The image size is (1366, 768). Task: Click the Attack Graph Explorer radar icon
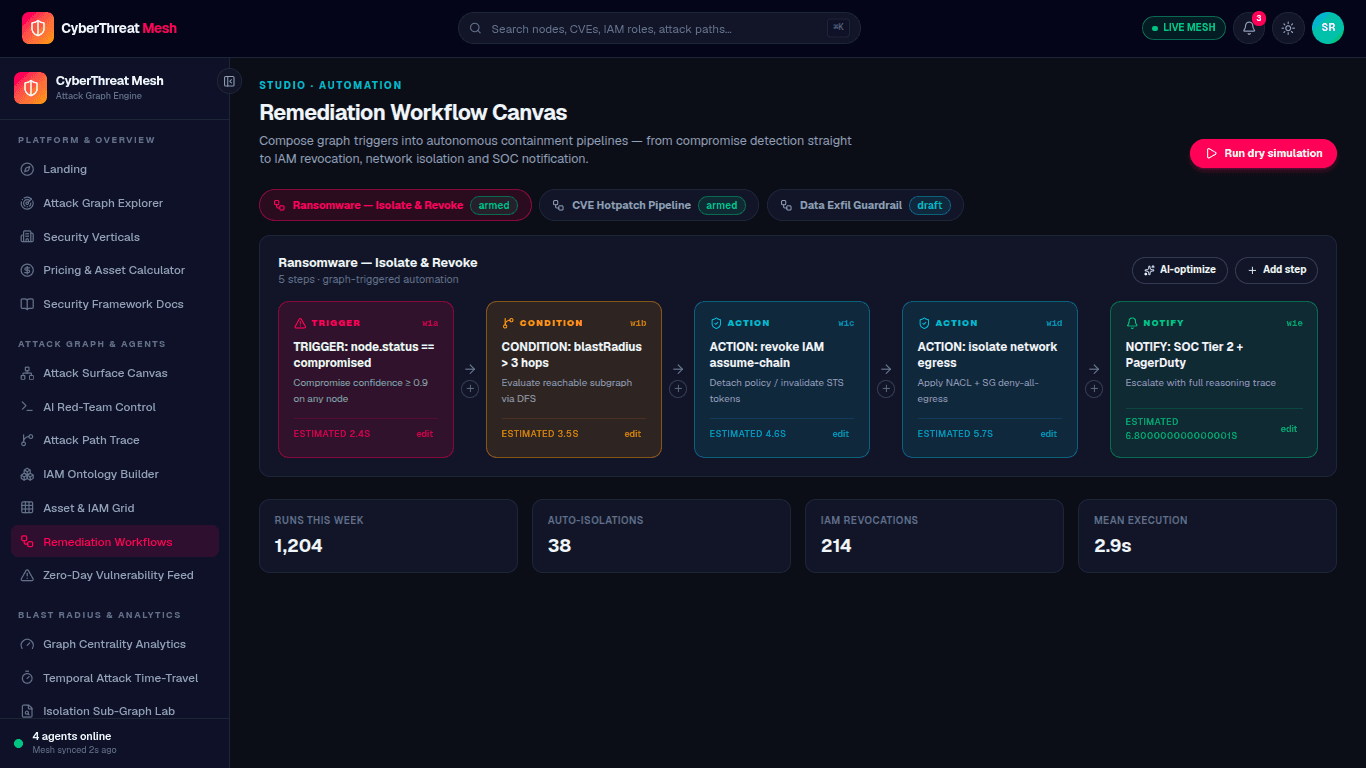(x=27, y=203)
